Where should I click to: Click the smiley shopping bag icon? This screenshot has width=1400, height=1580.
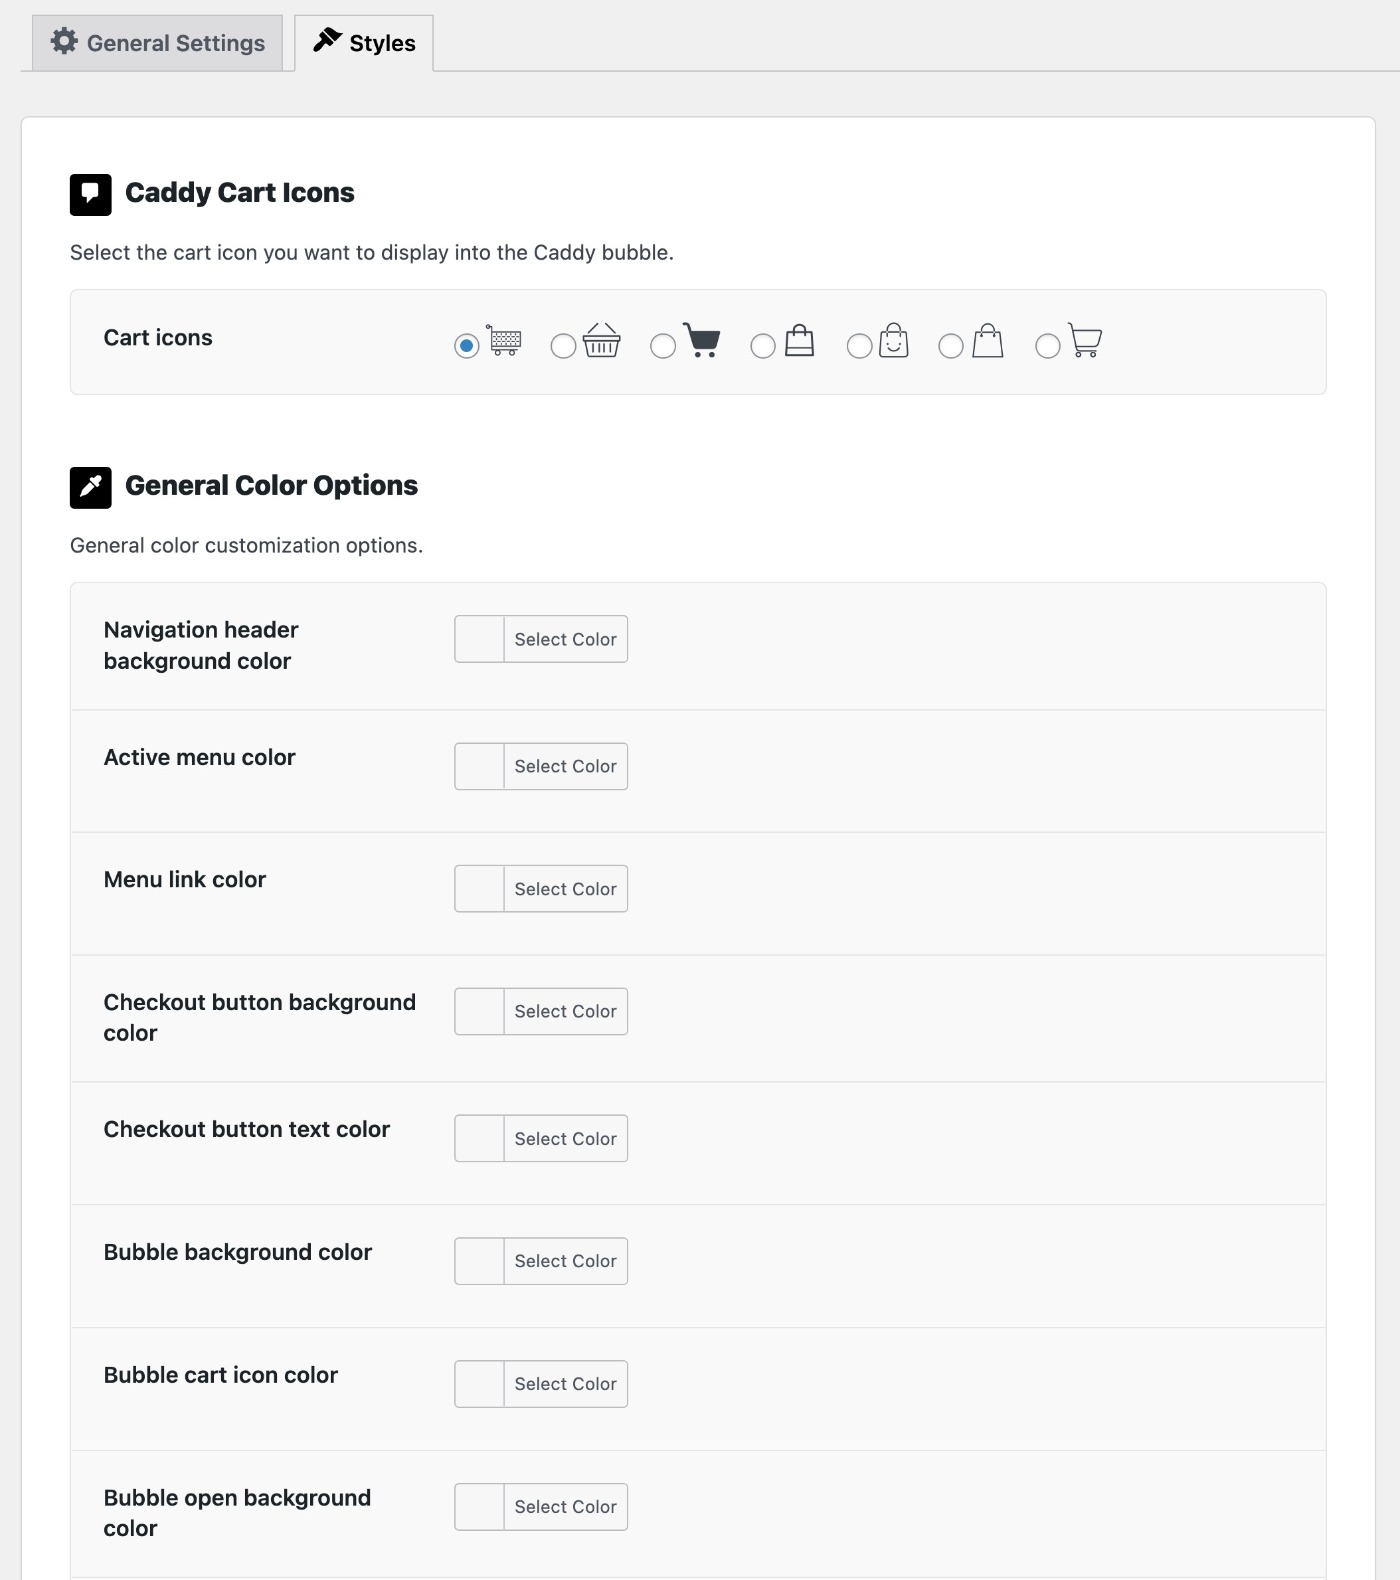point(893,341)
